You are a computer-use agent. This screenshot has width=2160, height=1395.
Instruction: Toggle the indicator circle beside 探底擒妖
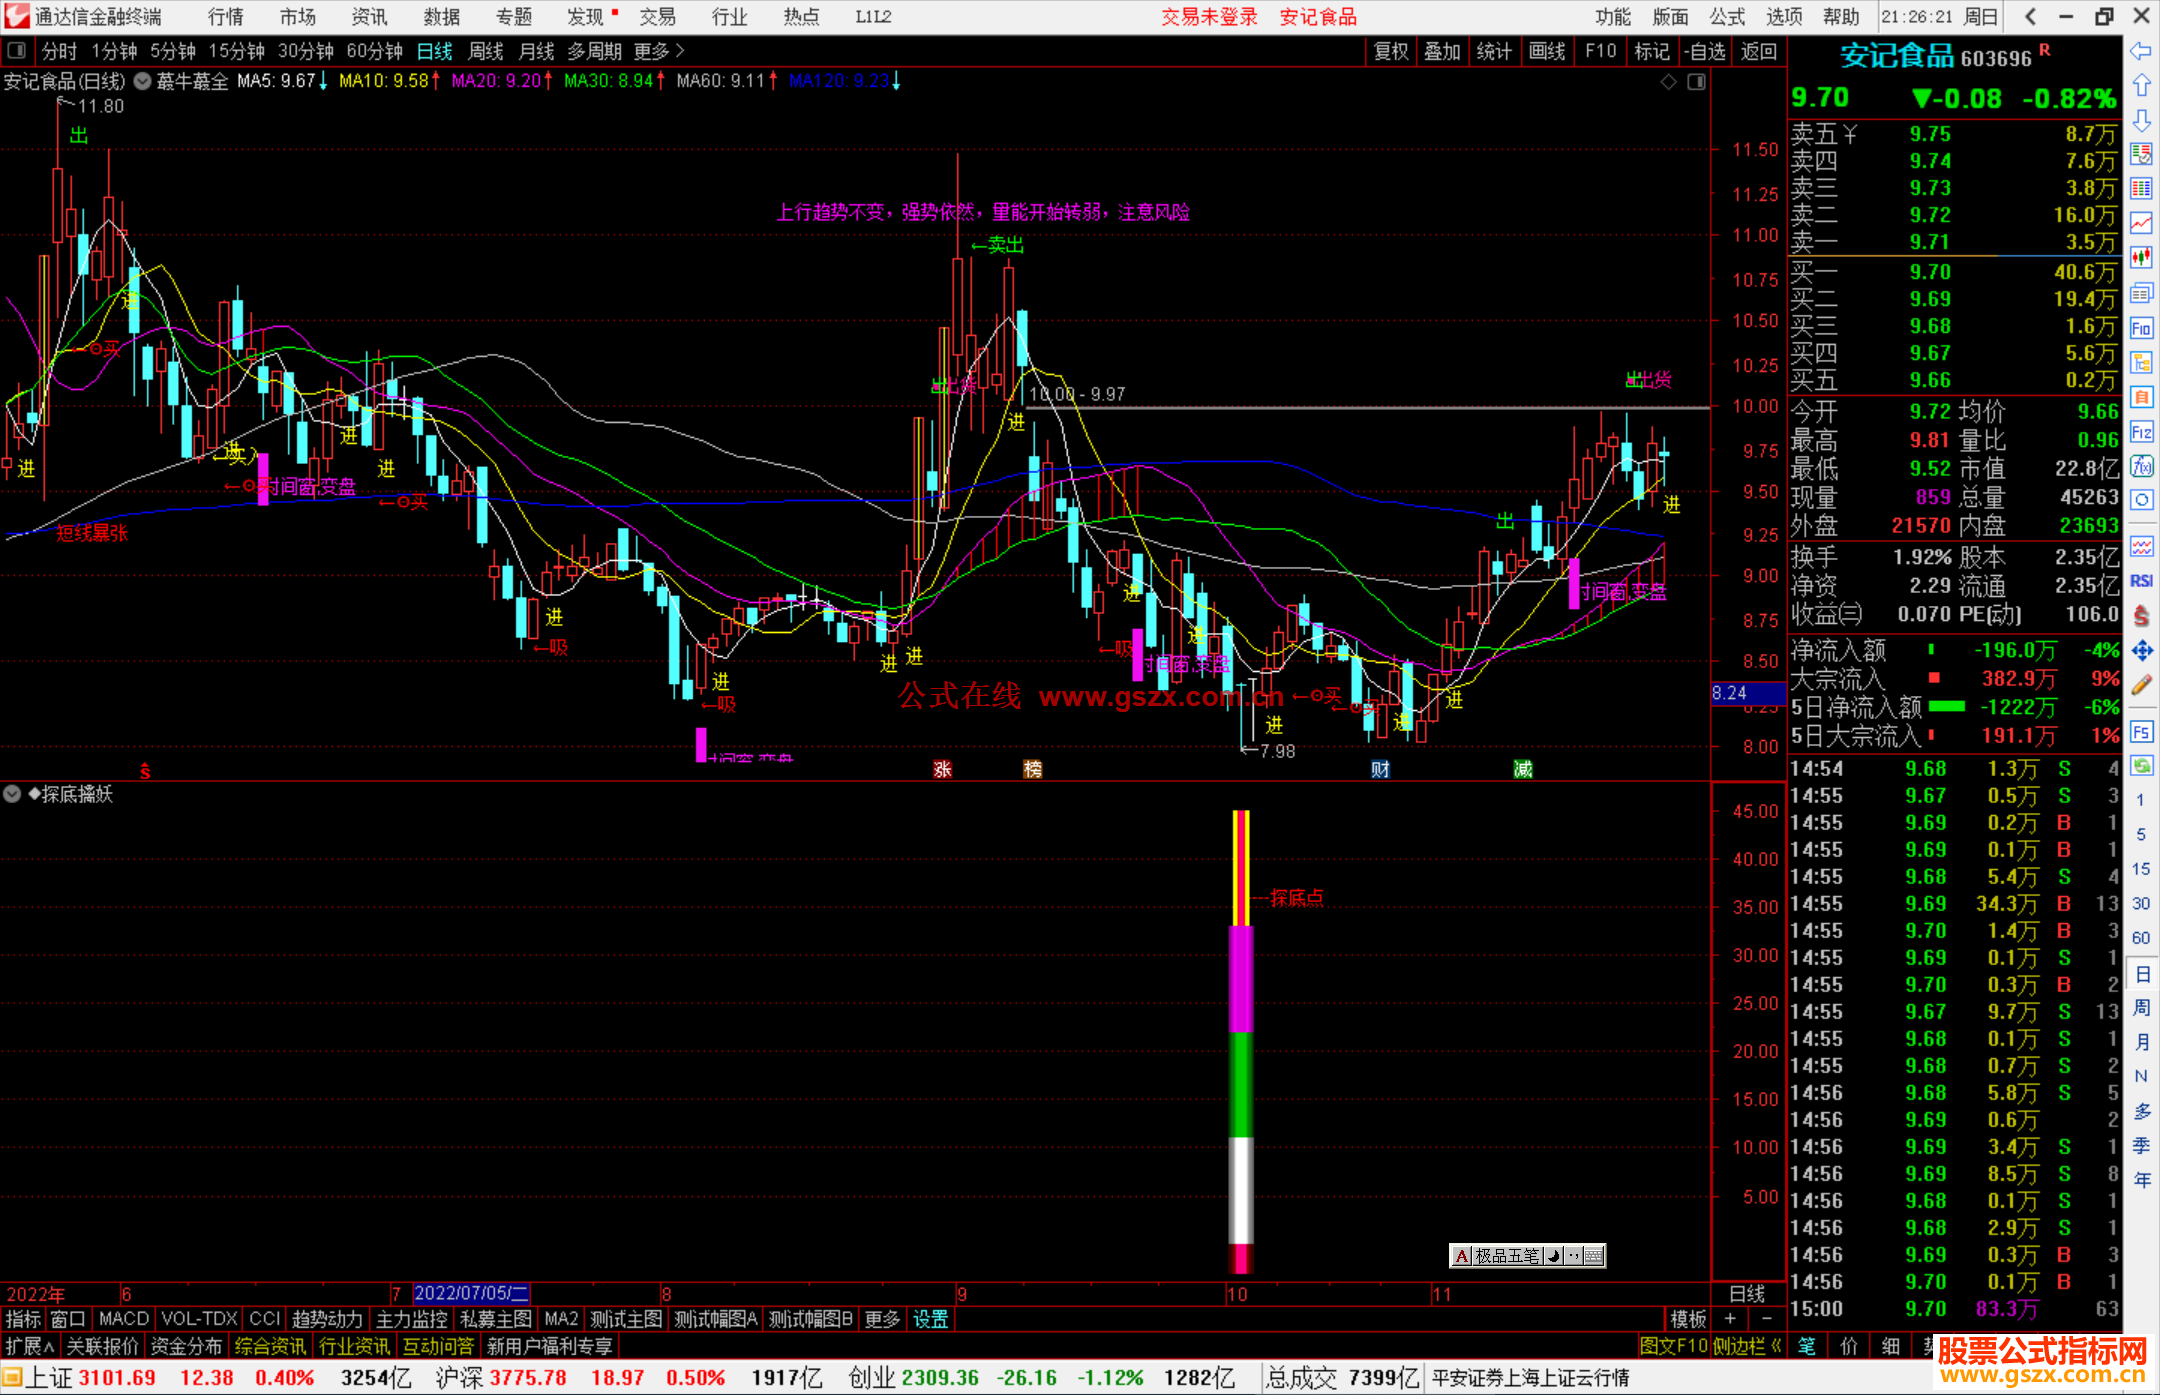[13, 794]
